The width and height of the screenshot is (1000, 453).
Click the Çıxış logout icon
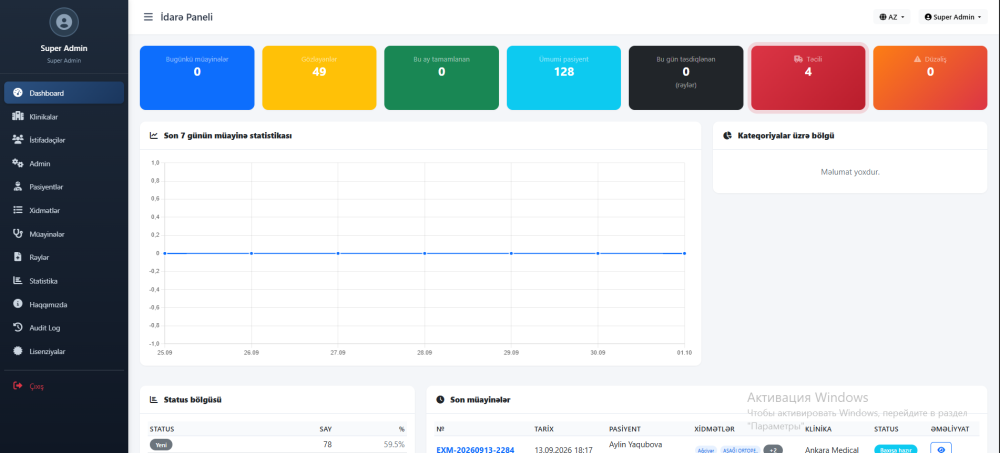[x=18, y=385]
